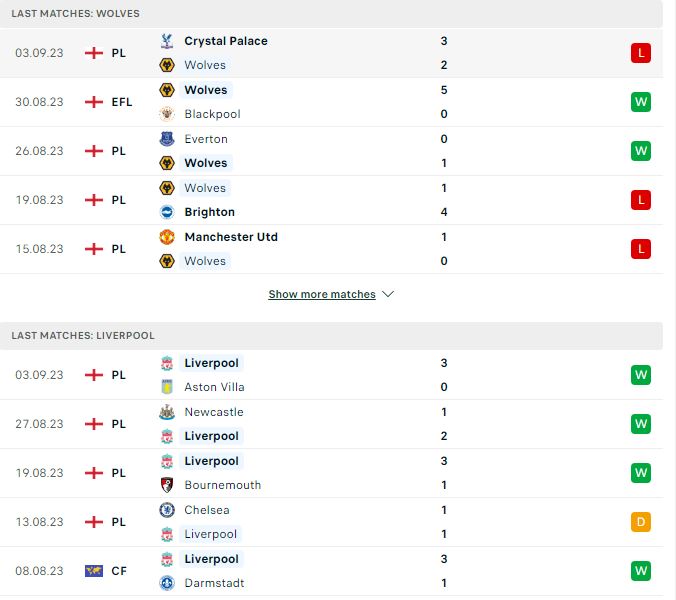Open the Manchester Utd team name

coord(231,237)
